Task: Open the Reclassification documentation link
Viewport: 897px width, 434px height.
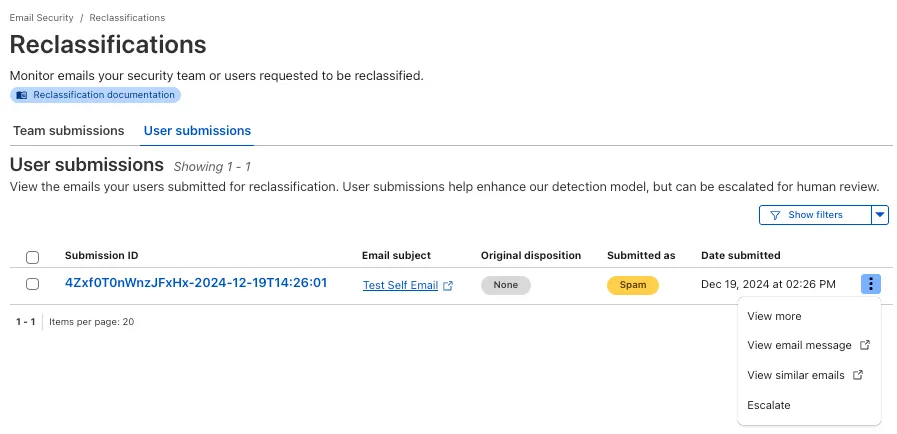Action: click(105, 95)
